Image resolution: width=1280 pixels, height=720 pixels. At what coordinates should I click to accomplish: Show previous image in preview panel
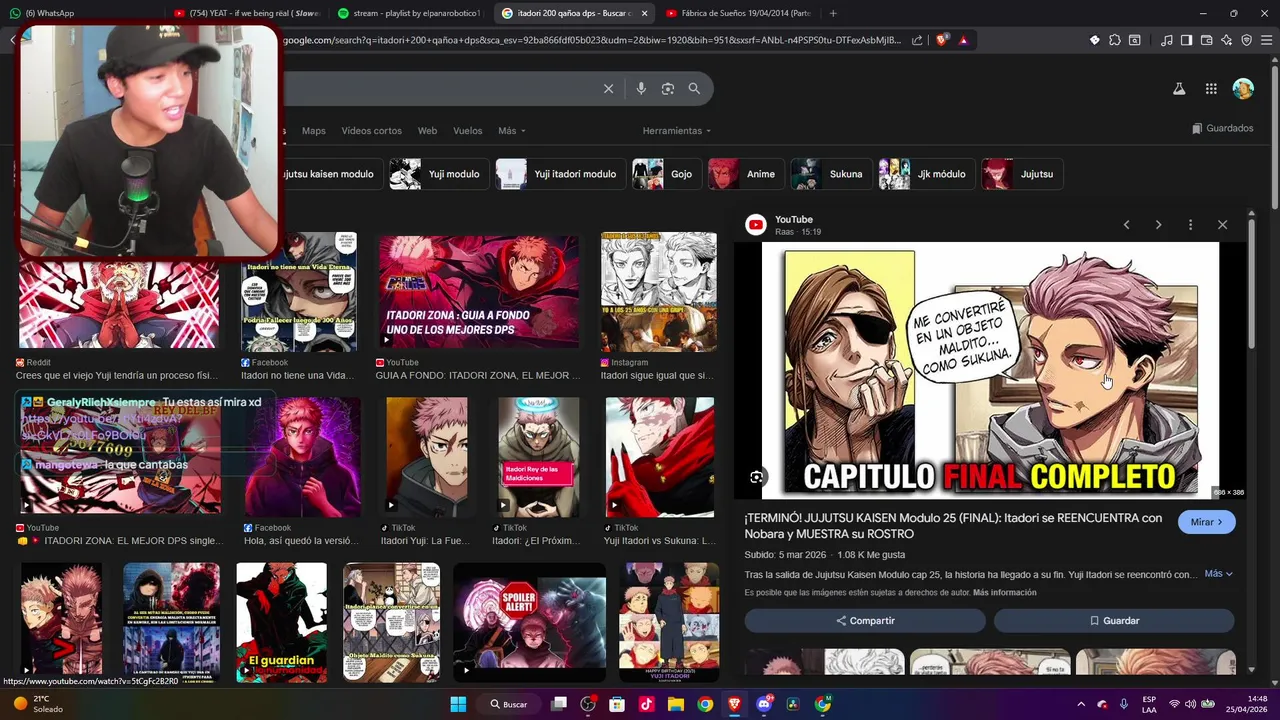pos(1126,225)
